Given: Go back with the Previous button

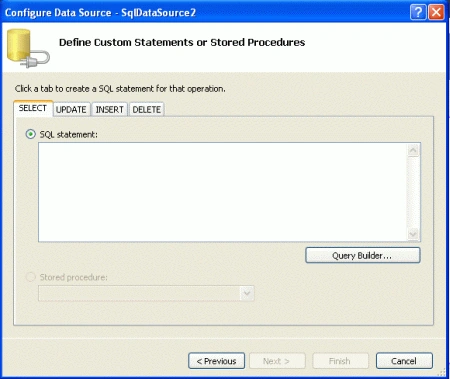Looking at the screenshot, I should 217,361.
